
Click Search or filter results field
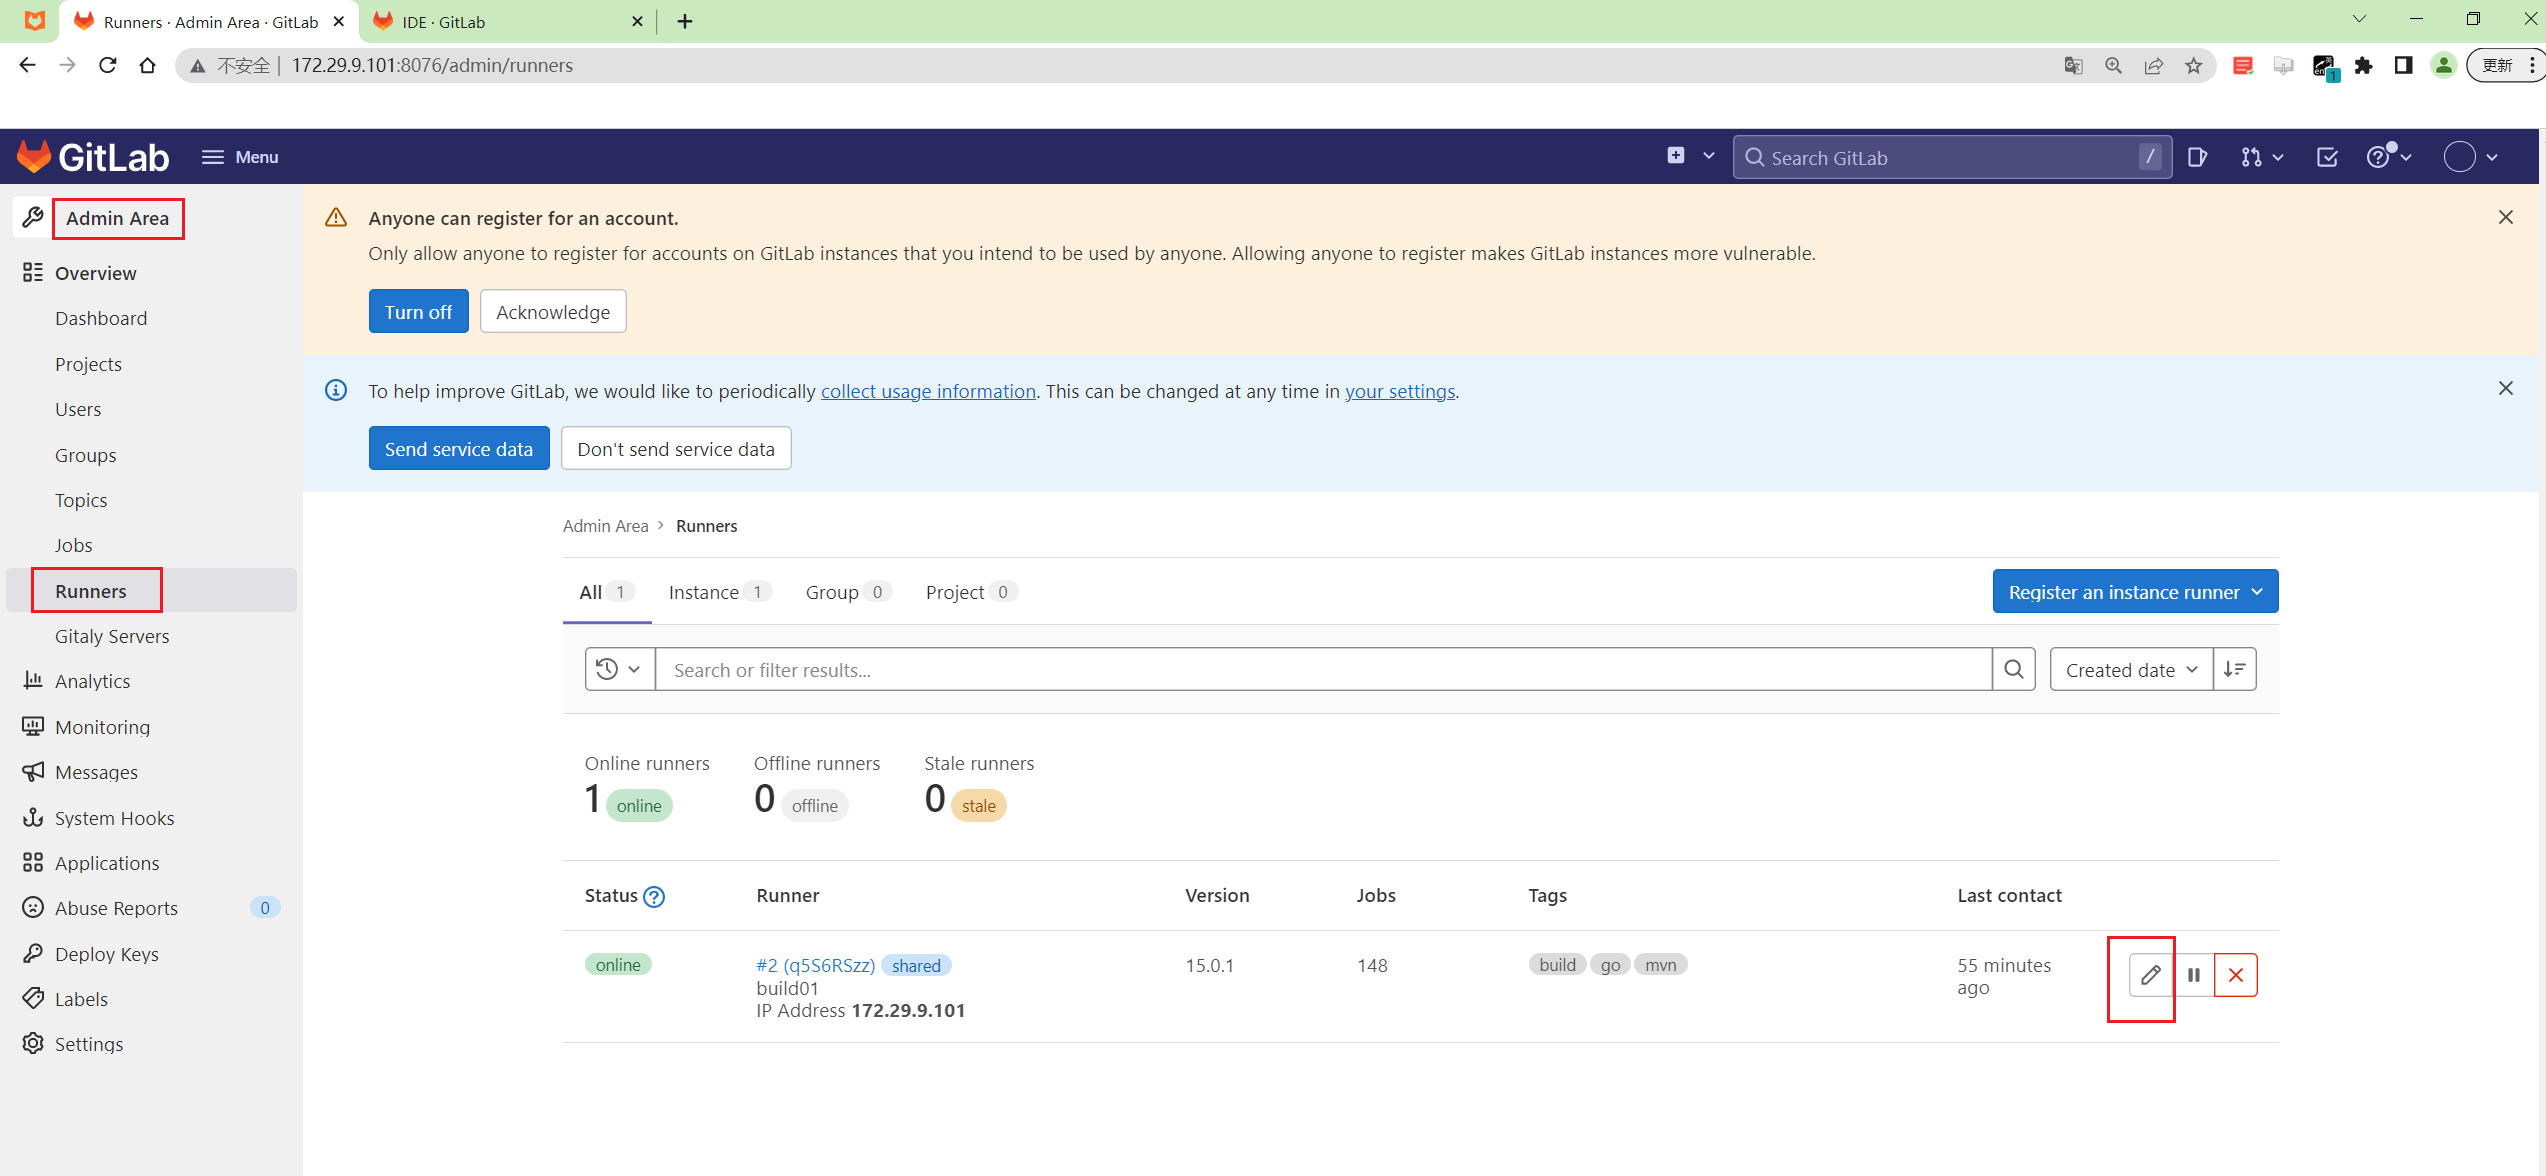point(1323,669)
